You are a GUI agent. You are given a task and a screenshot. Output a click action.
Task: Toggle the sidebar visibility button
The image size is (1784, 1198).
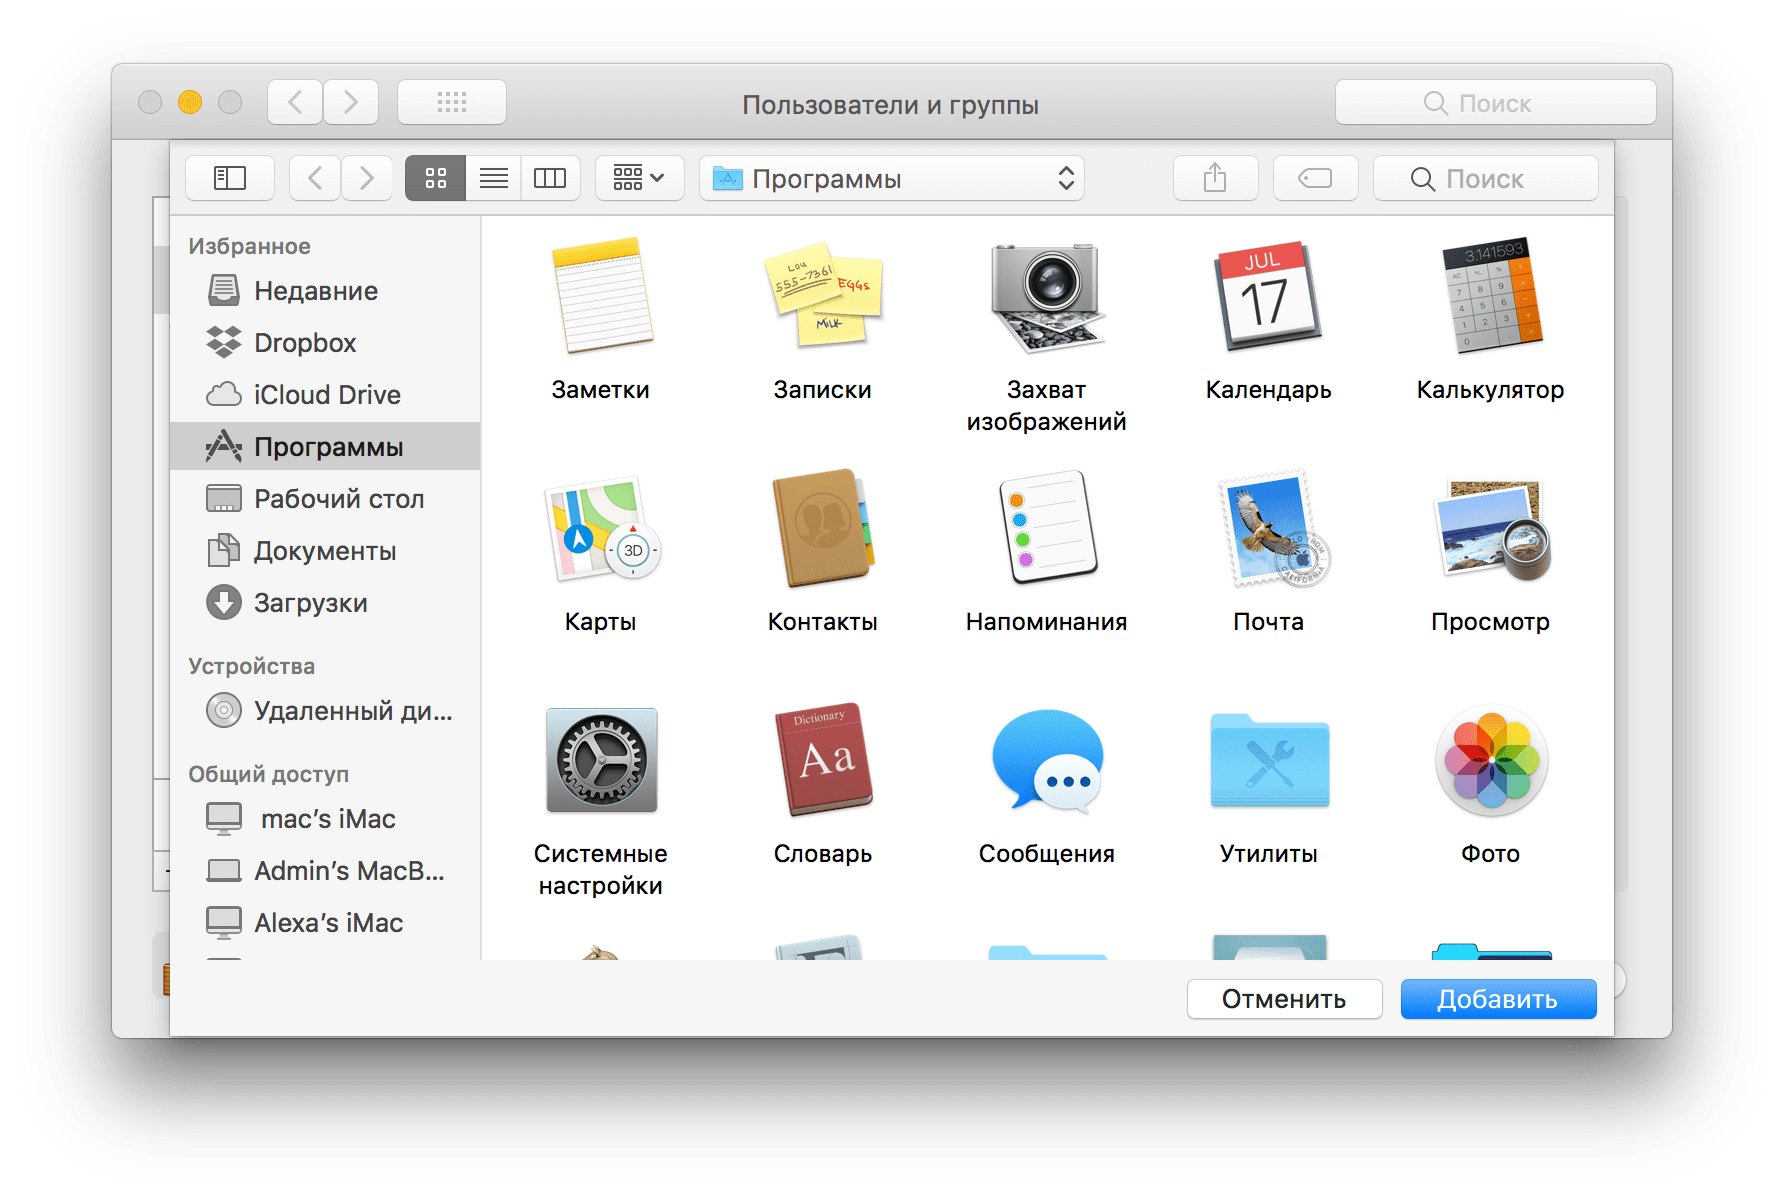(x=230, y=178)
